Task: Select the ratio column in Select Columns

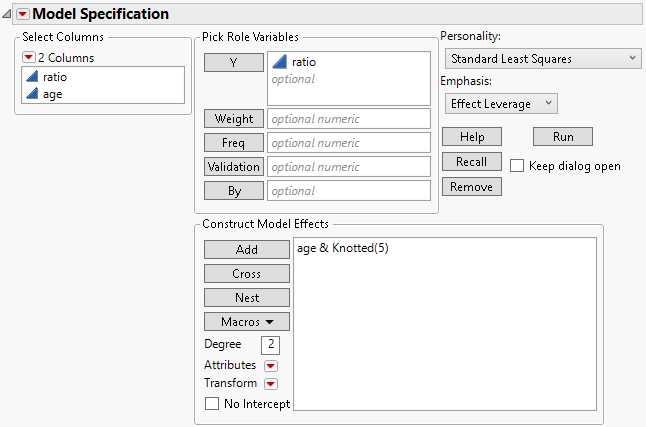Action: pos(56,76)
